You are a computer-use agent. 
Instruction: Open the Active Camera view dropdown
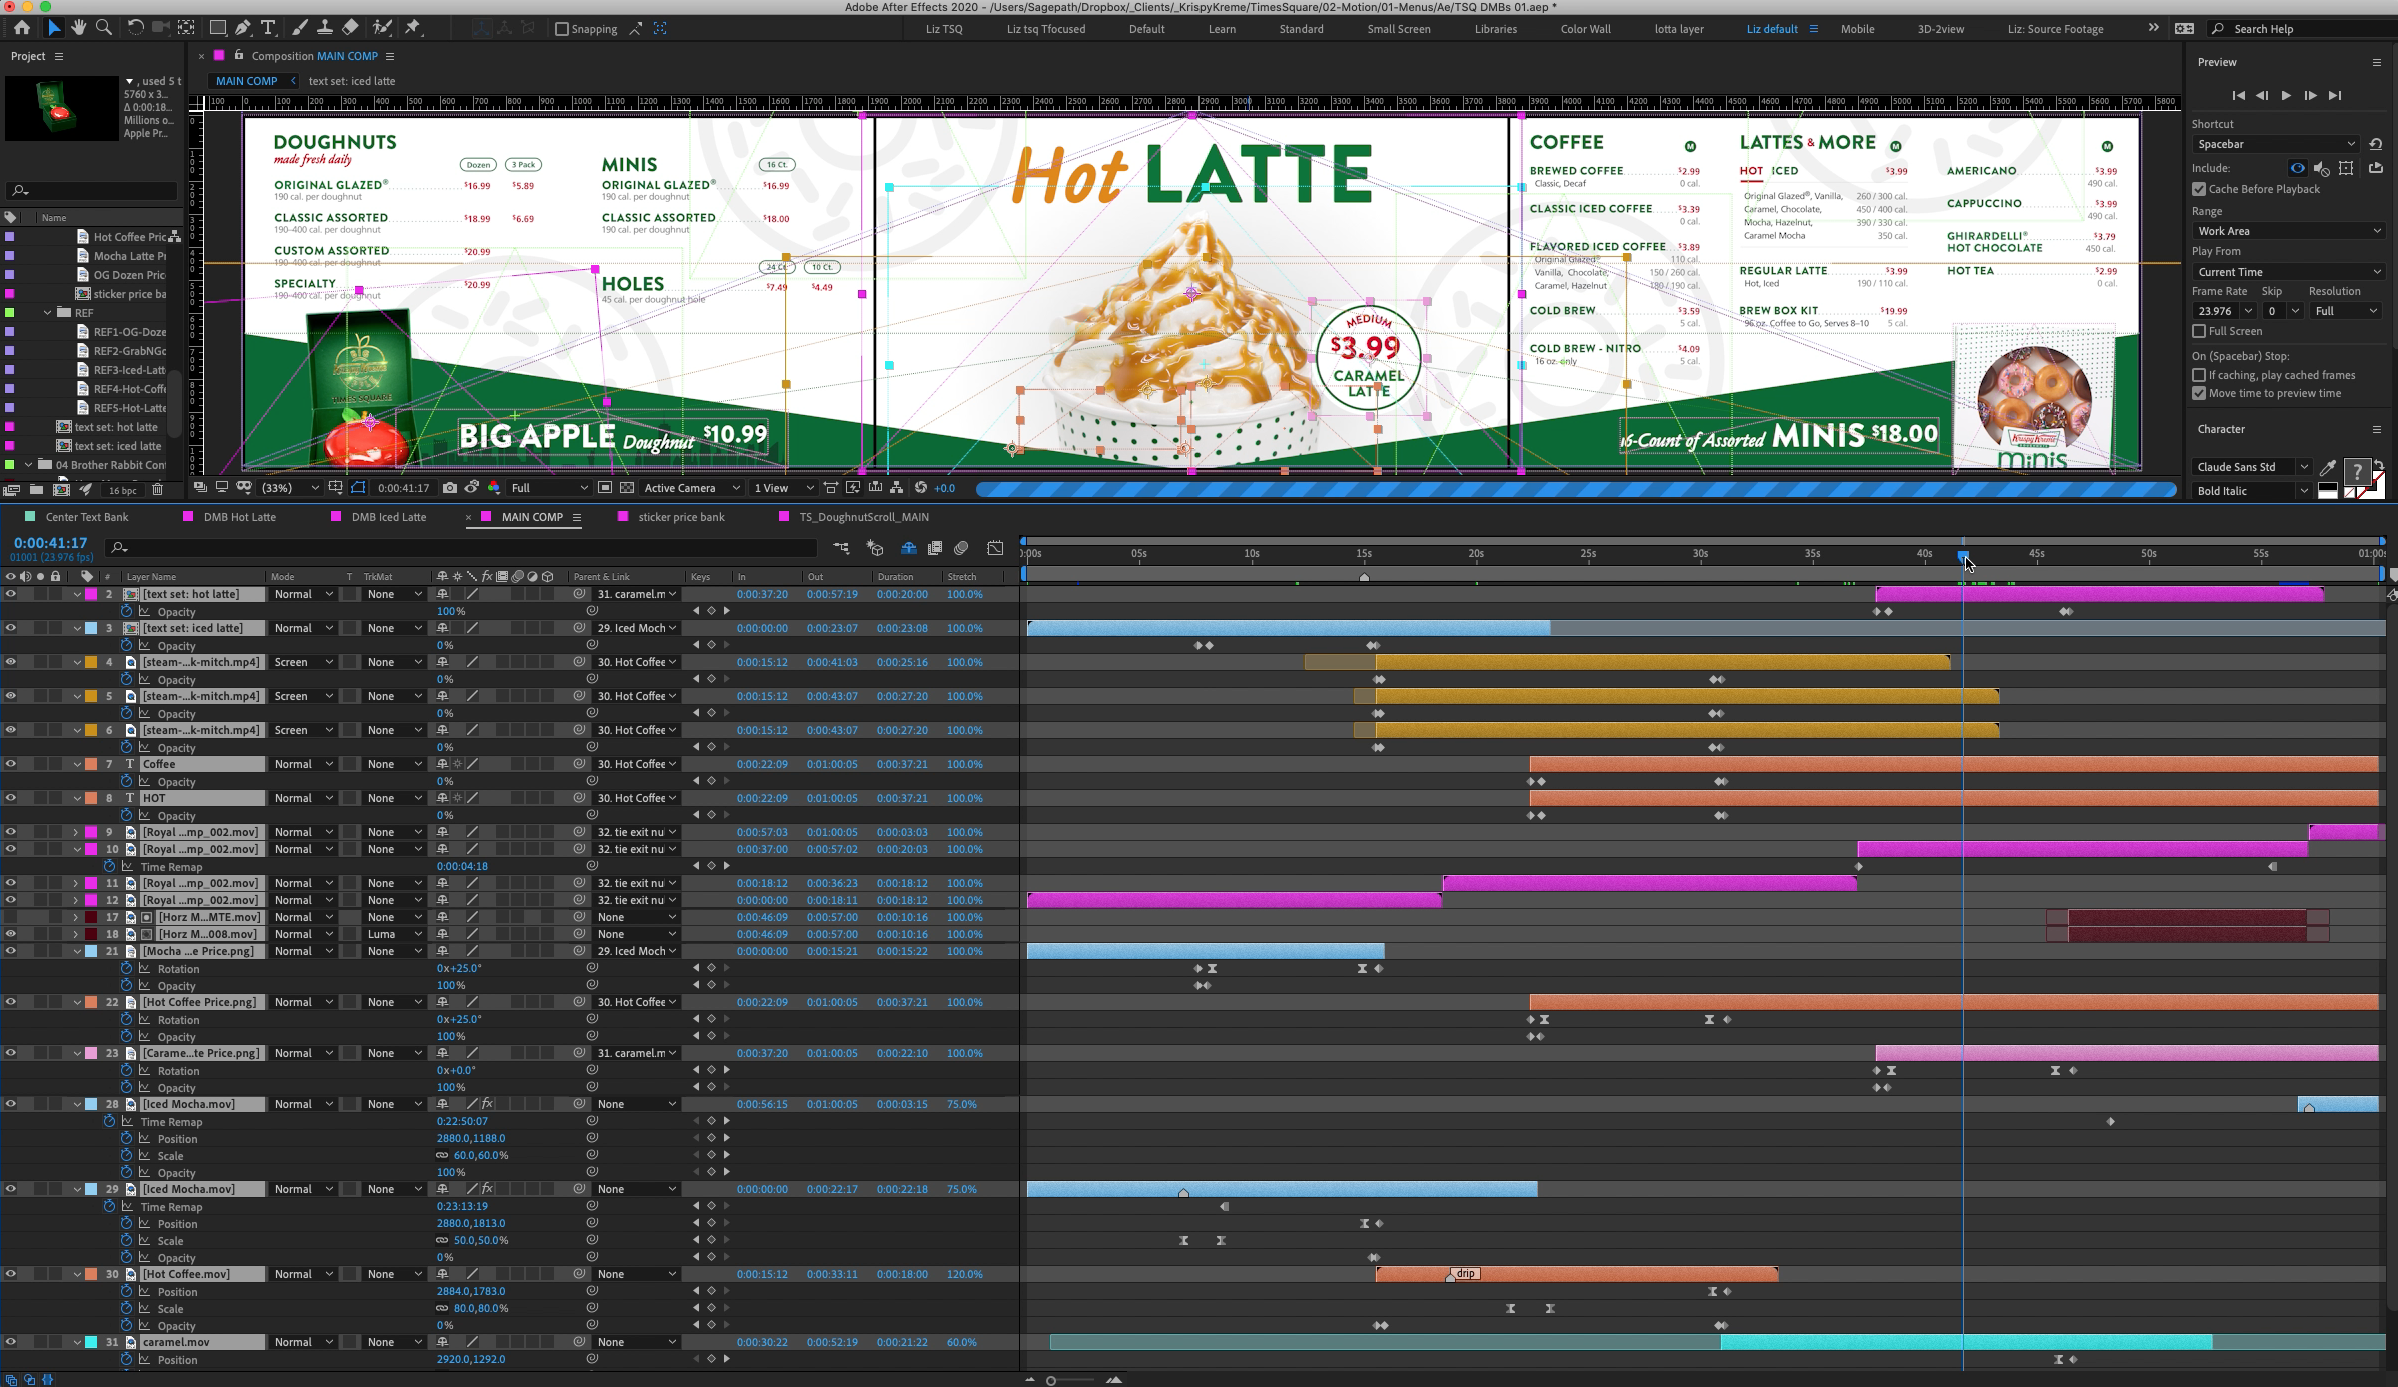point(692,488)
